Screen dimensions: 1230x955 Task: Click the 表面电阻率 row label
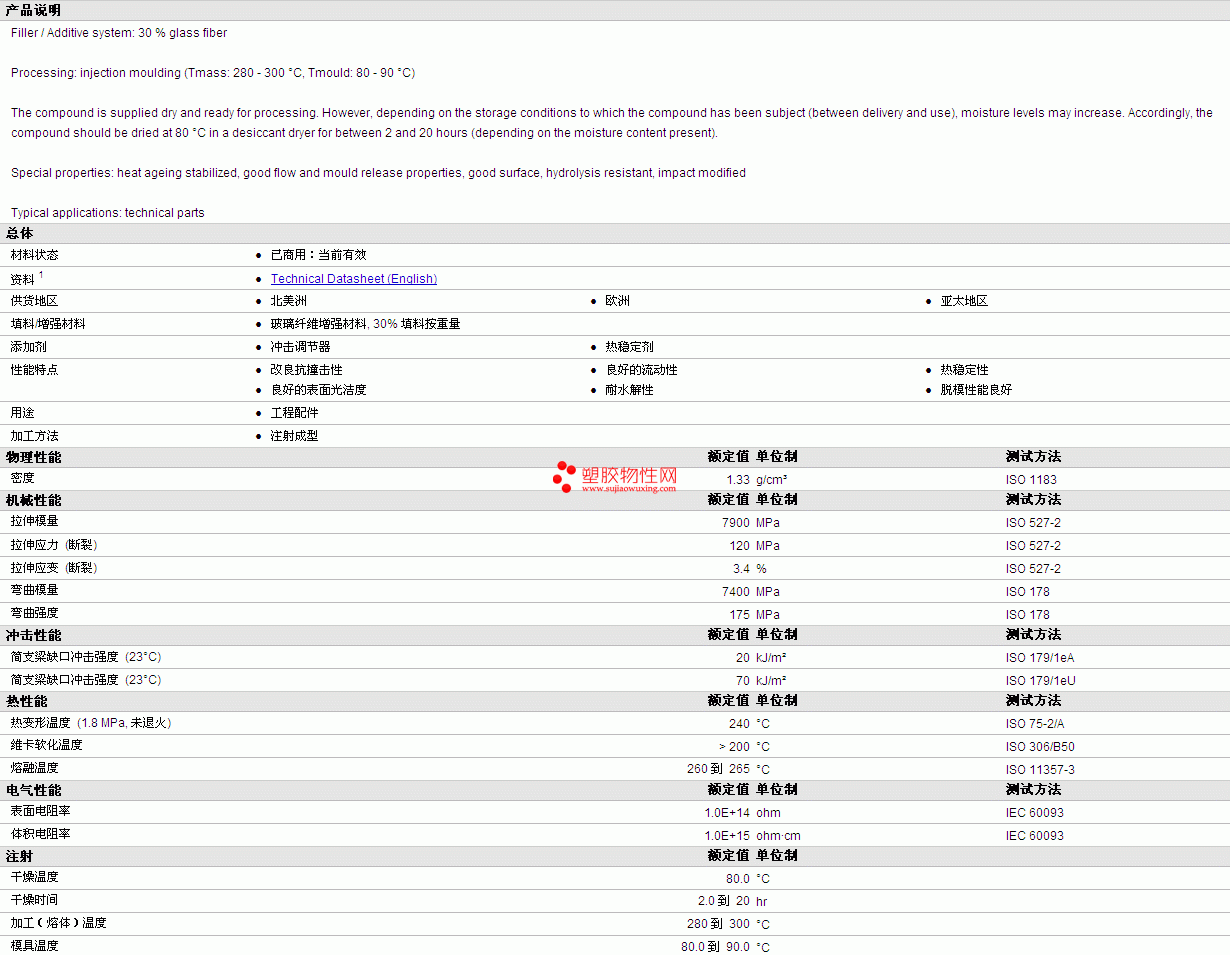[41, 812]
